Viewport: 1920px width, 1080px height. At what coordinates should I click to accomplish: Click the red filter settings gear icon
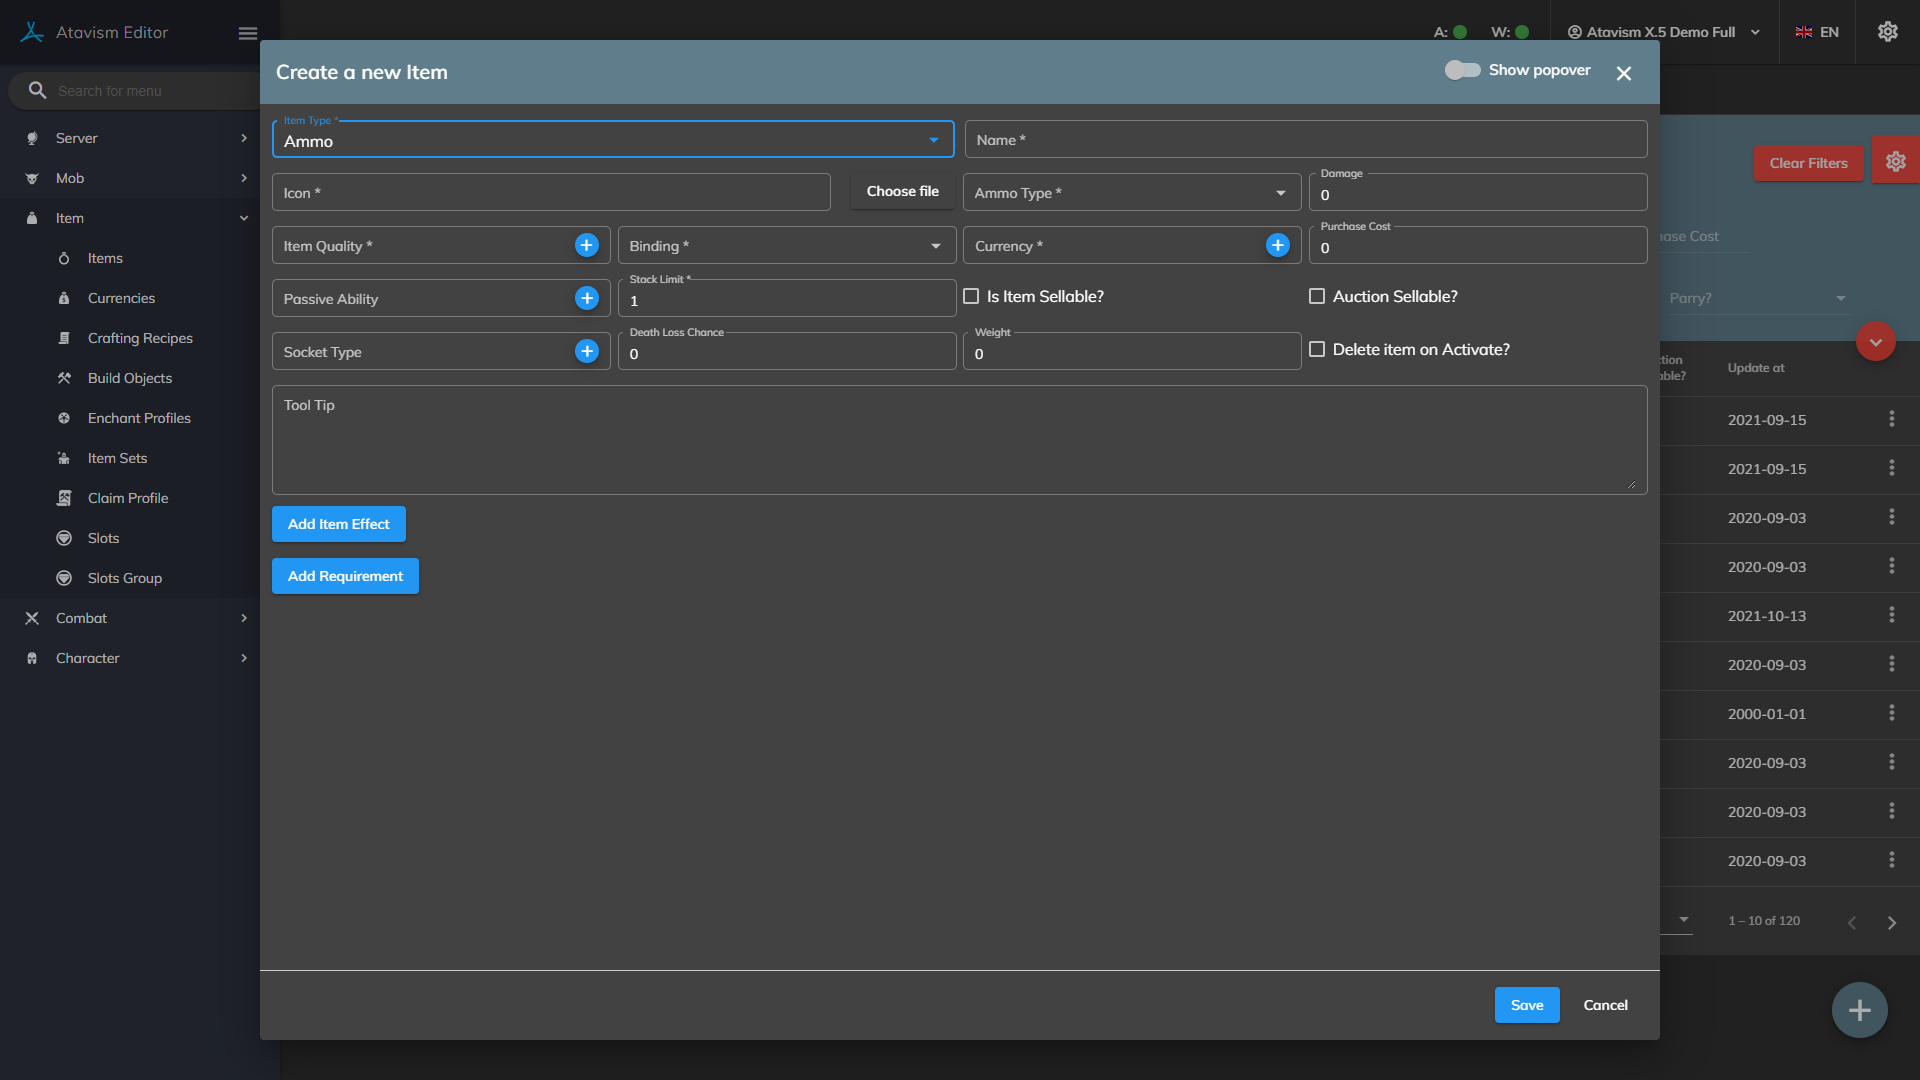click(1895, 162)
